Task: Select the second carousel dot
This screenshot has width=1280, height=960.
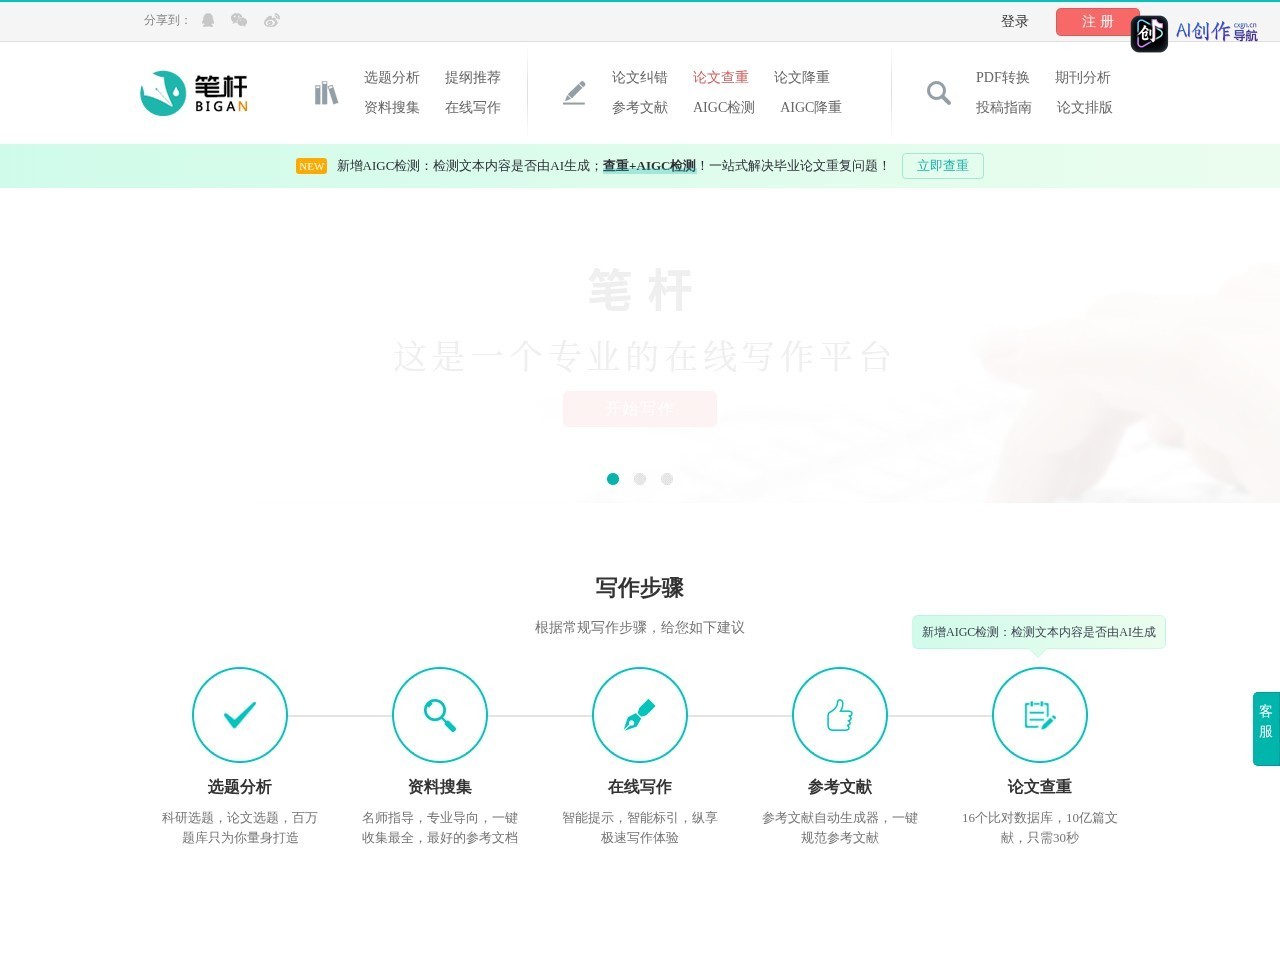Action: pos(640,479)
